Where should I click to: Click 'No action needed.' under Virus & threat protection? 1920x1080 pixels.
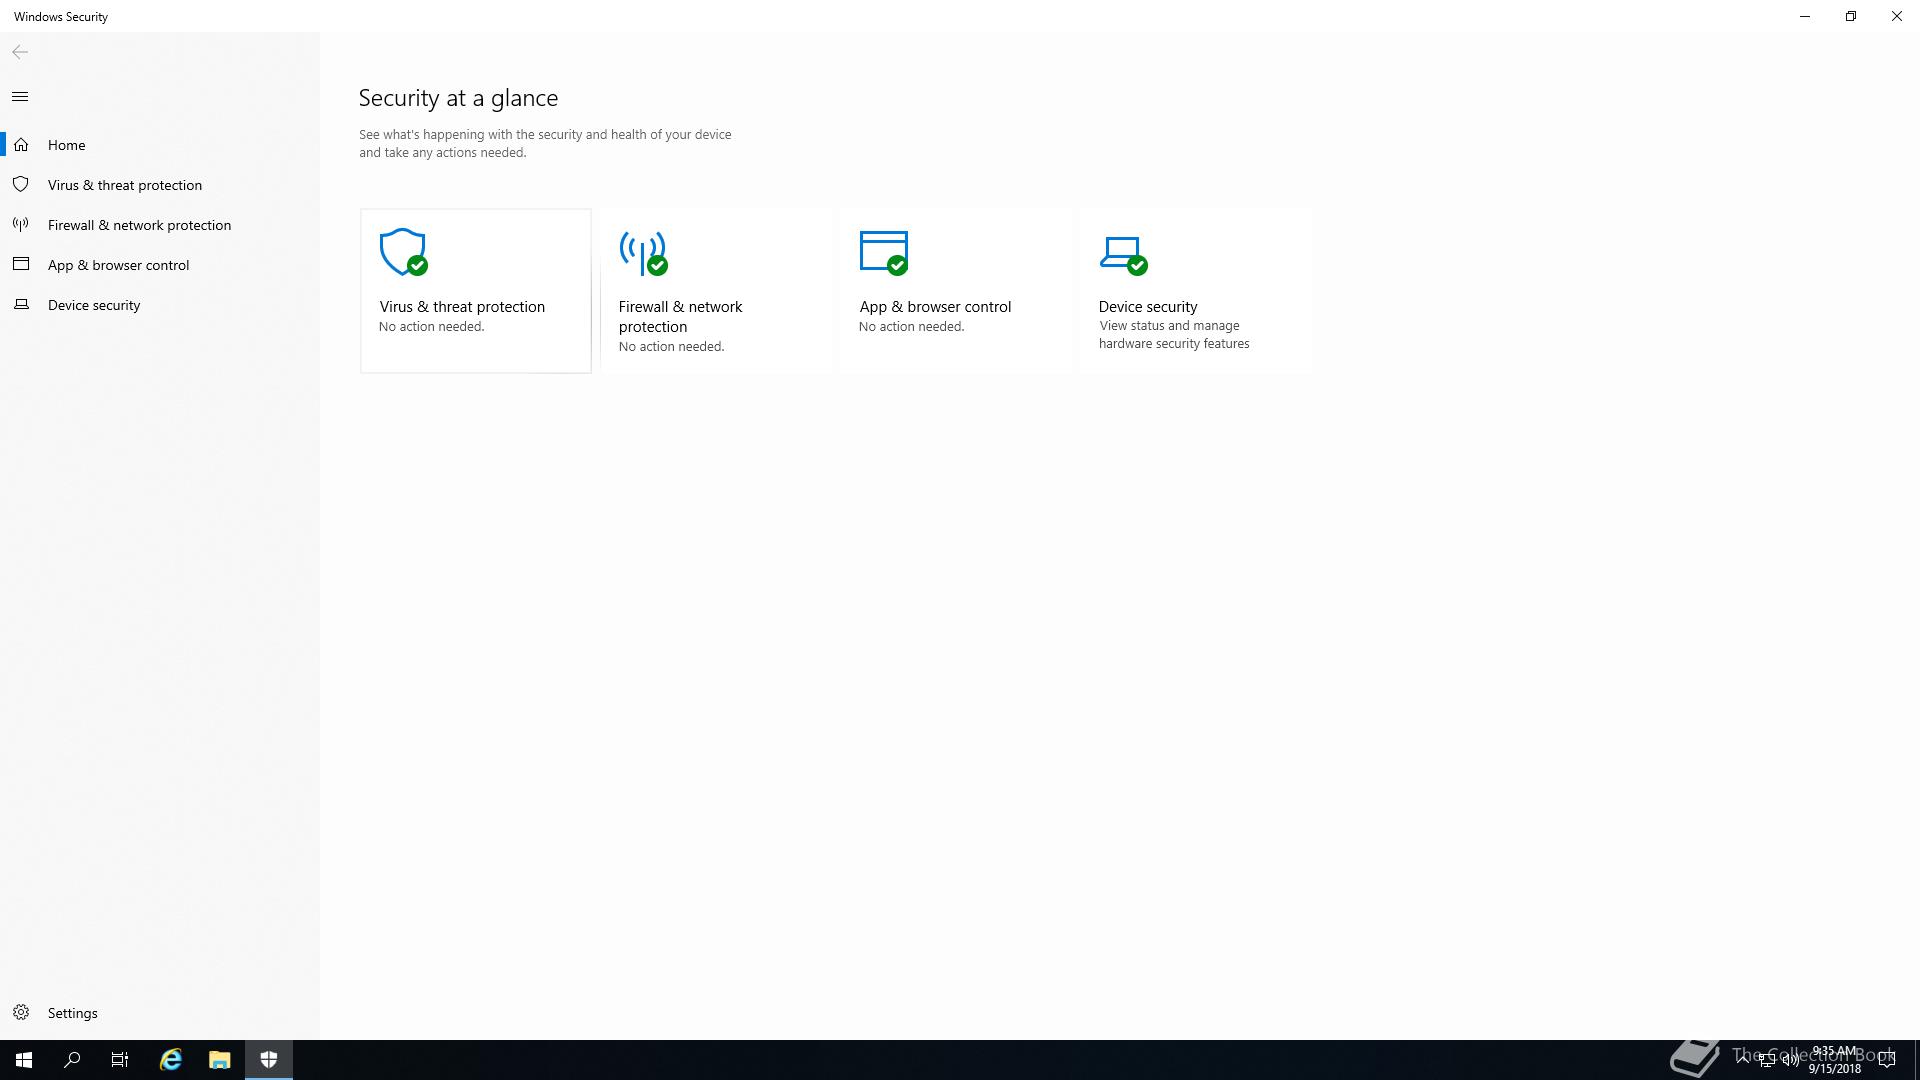431,327
